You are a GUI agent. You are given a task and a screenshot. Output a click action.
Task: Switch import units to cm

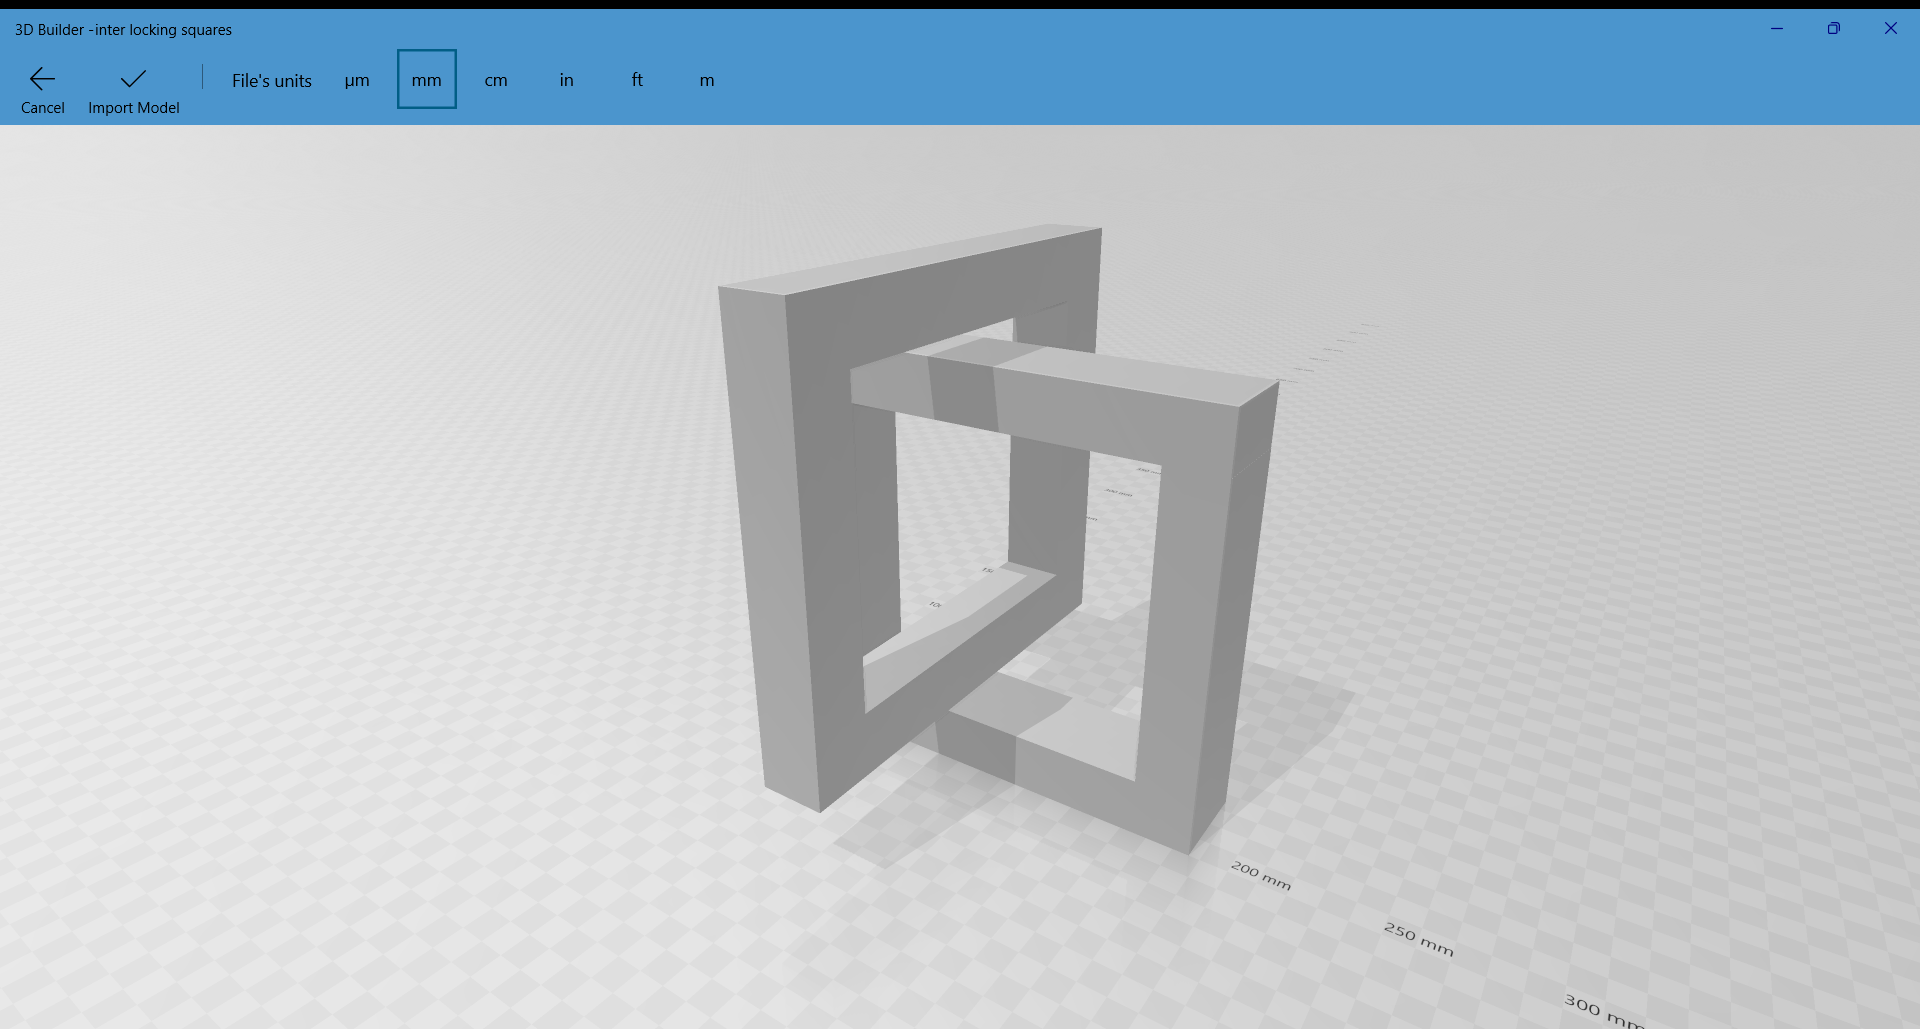496,80
